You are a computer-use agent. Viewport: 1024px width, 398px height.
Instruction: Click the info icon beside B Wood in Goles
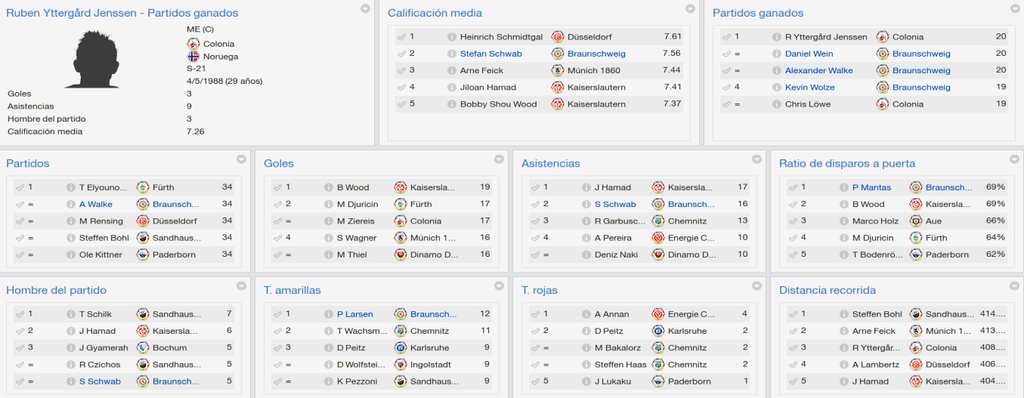[x=328, y=188]
